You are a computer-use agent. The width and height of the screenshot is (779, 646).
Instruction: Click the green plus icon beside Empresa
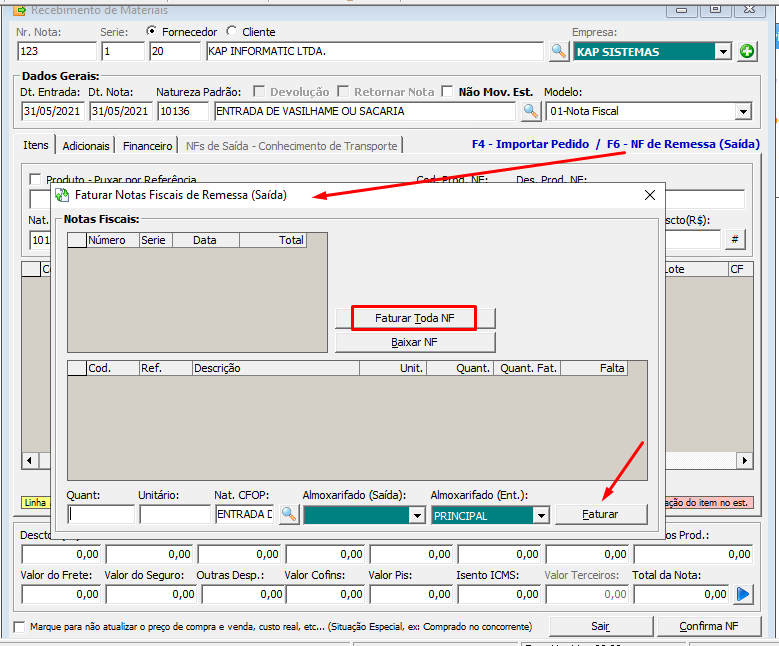click(747, 51)
